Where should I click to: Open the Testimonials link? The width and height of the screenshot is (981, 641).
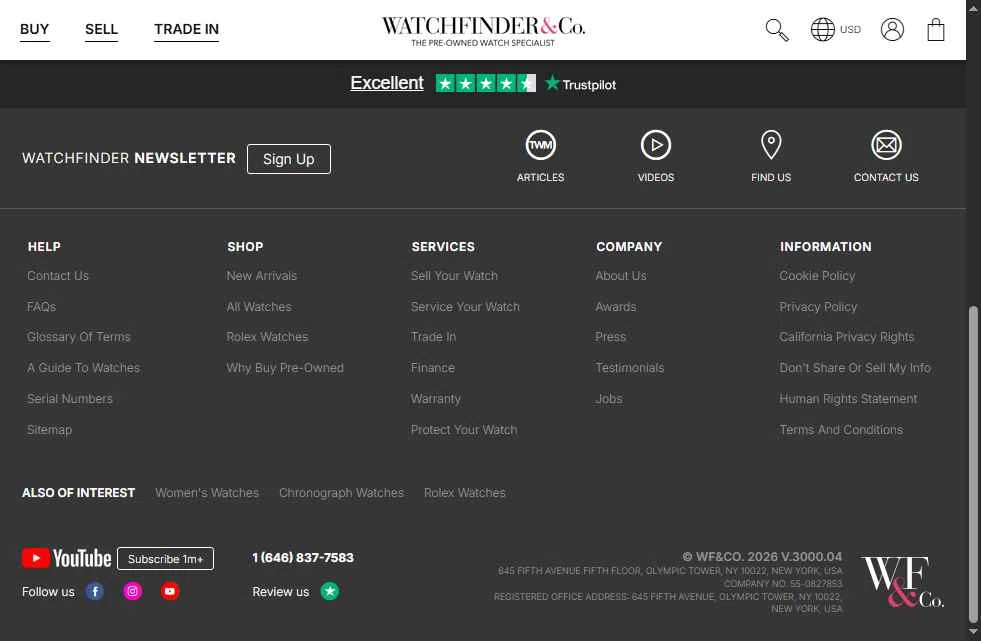click(629, 368)
